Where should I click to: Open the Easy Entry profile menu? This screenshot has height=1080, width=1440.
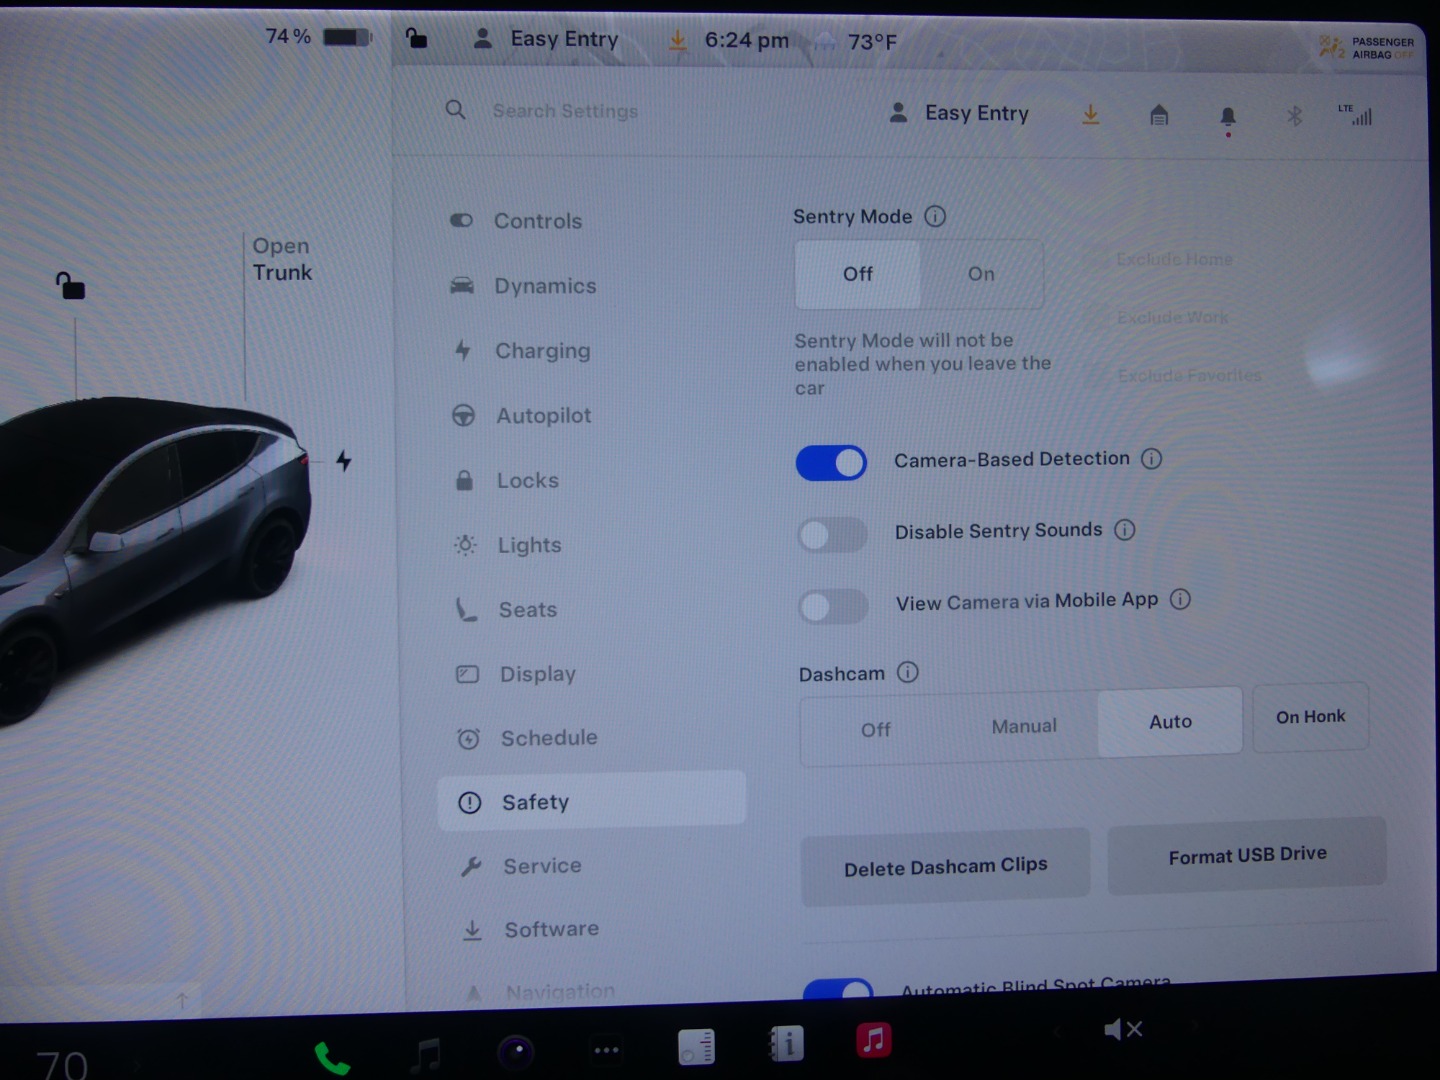click(x=959, y=114)
